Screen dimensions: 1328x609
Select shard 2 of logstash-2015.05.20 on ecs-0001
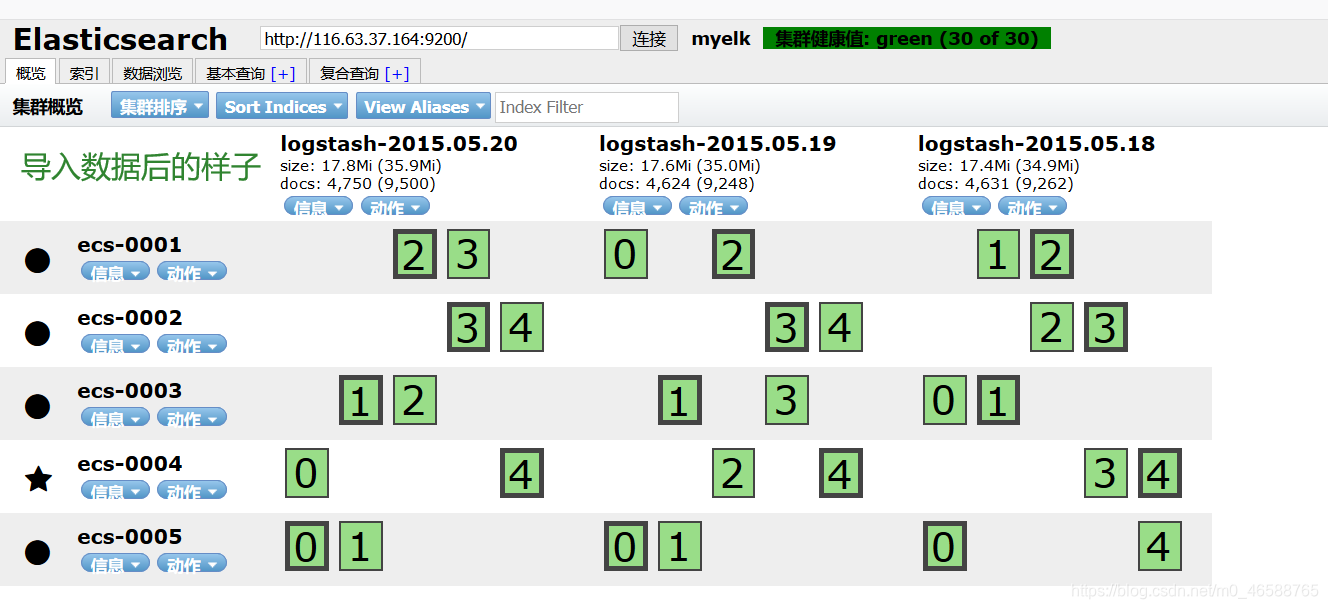pyautogui.click(x=415, y=254)
